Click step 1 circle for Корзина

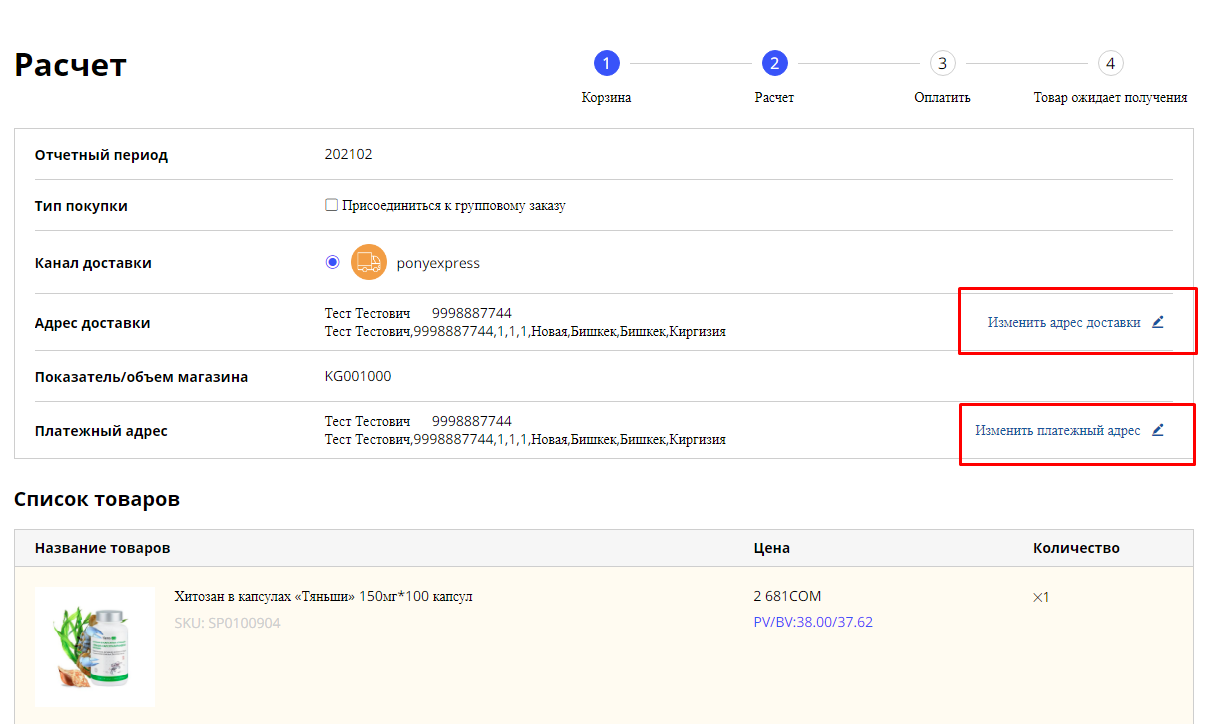tap(606, 64)
